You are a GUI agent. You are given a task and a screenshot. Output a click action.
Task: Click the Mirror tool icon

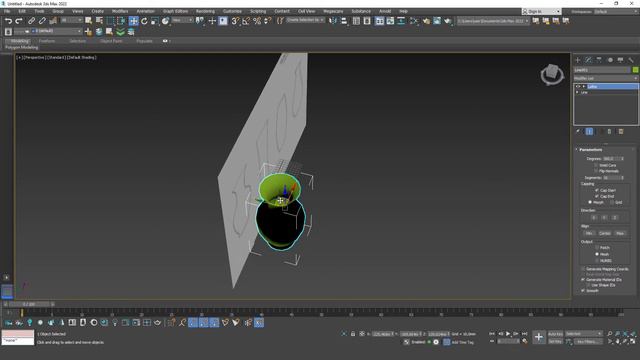coord(333,21)
